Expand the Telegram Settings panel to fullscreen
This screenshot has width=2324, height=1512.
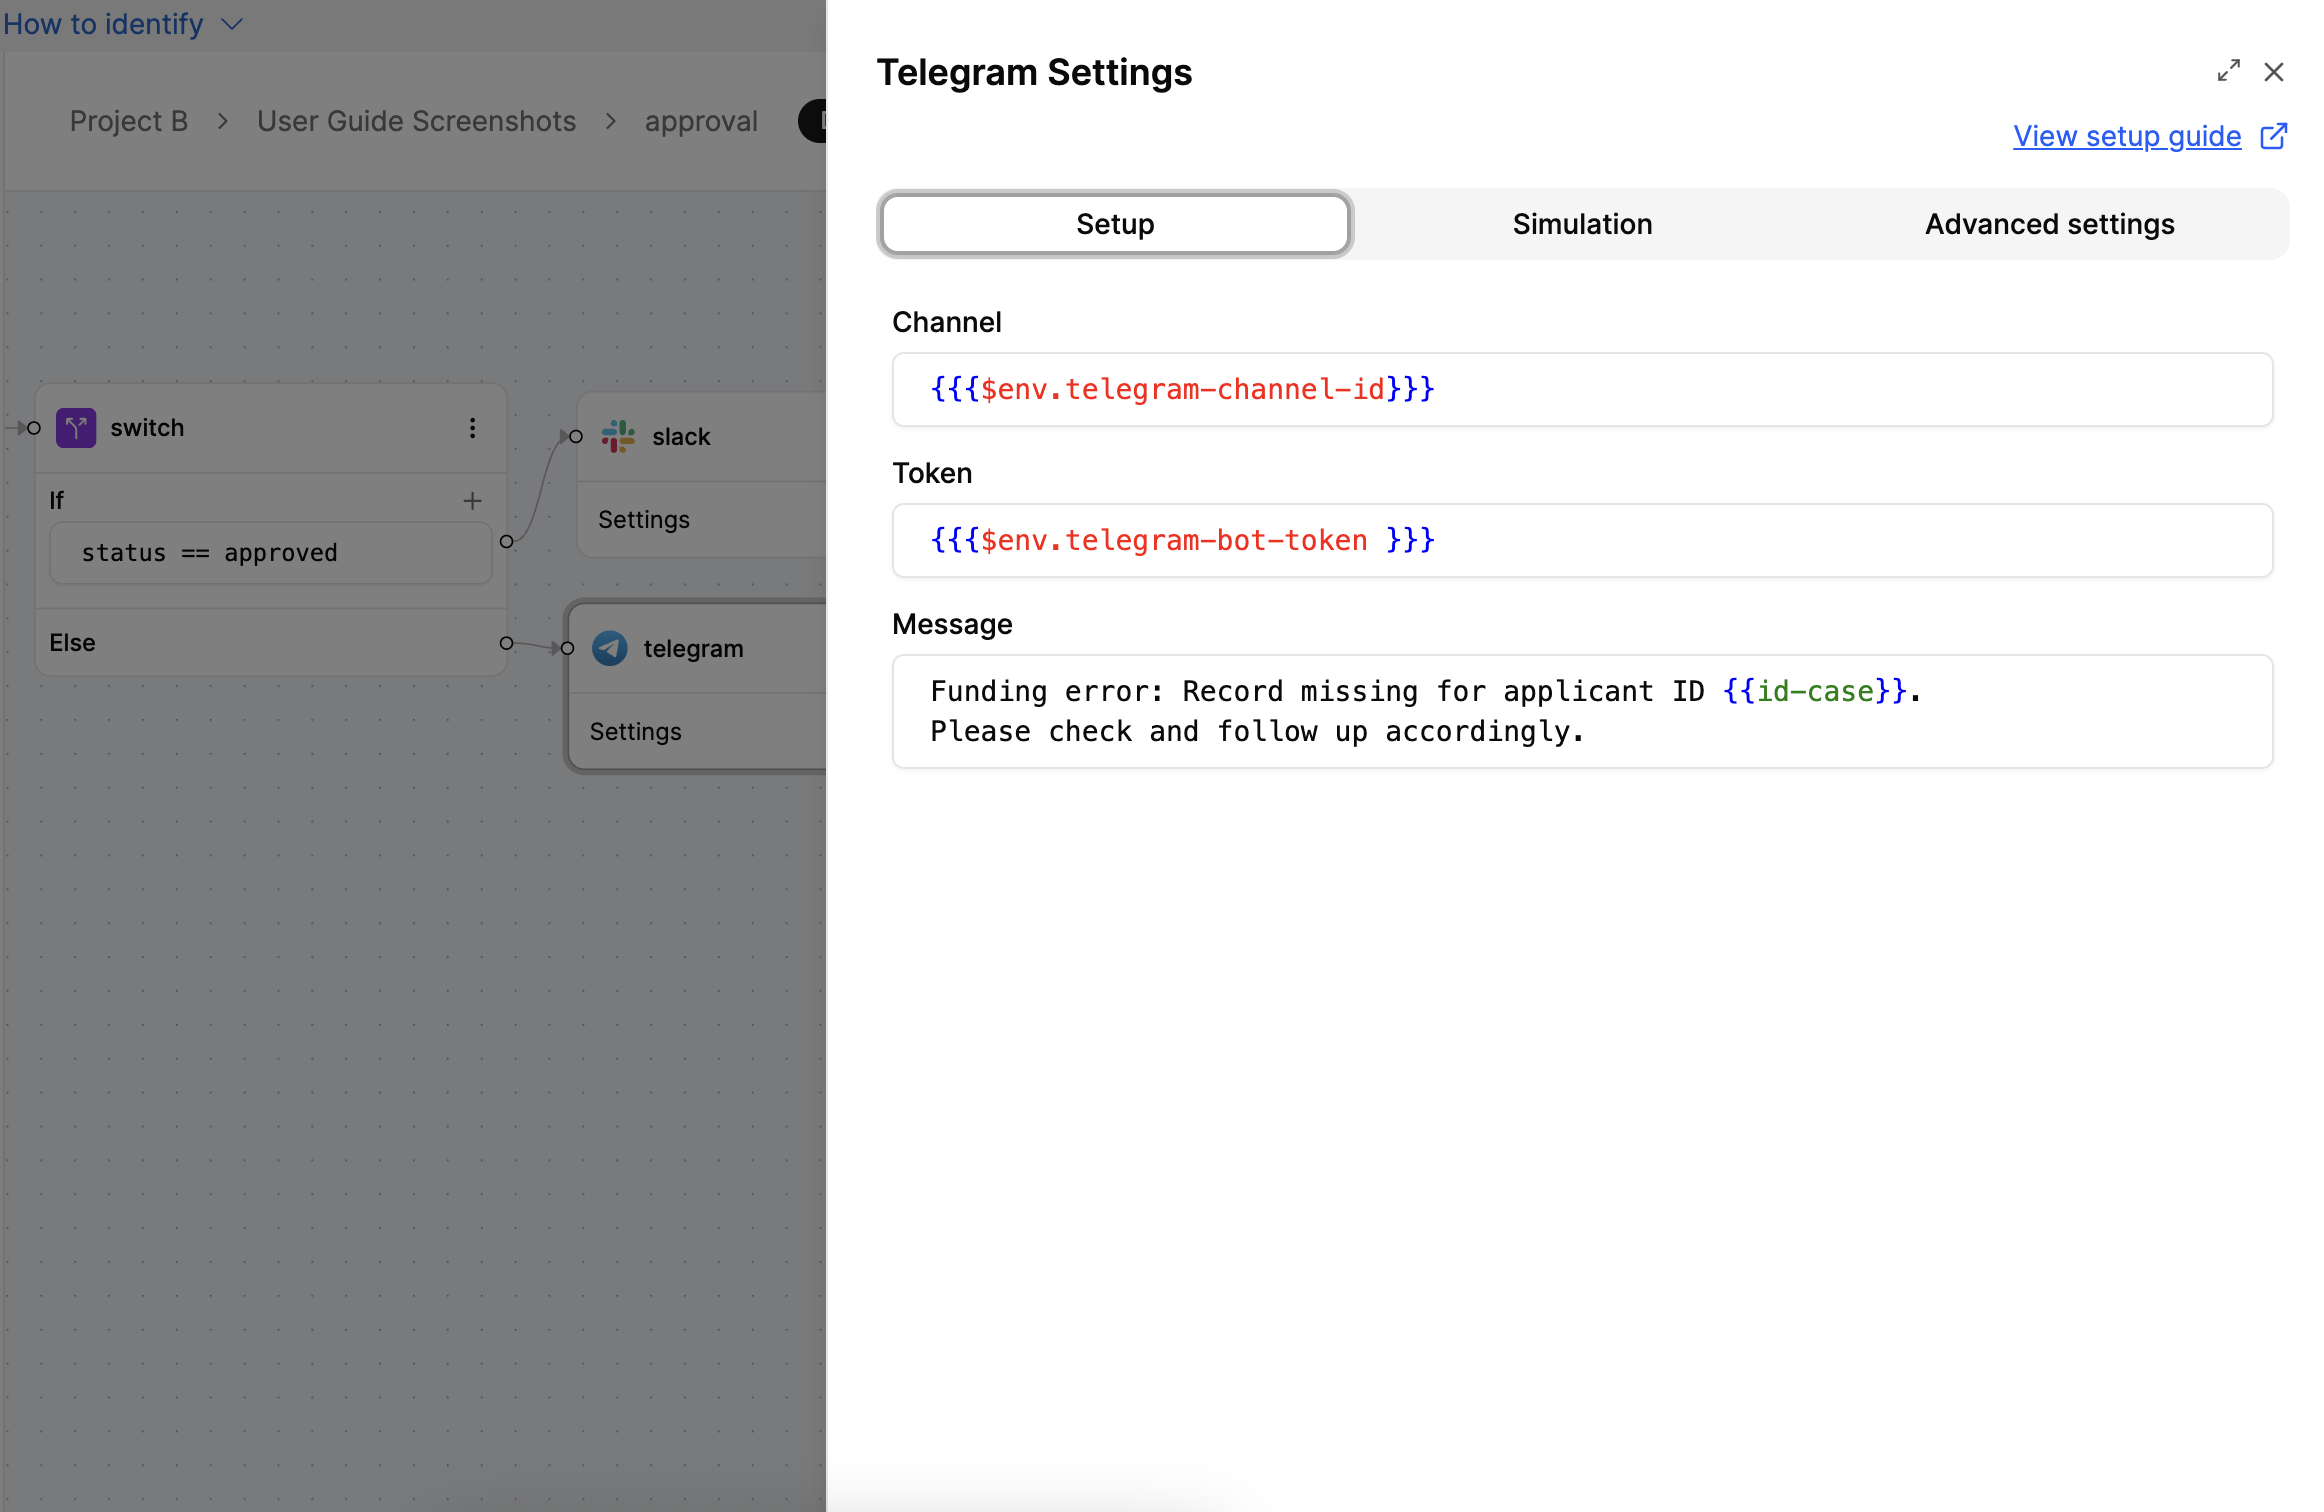[2228, 71]
